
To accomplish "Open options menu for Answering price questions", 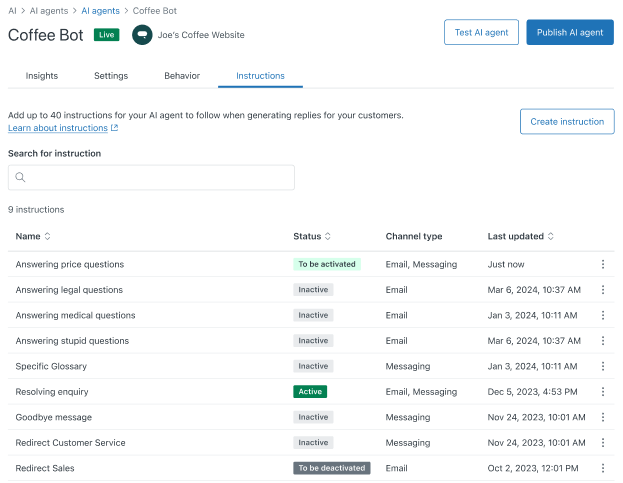I will 603,264.
